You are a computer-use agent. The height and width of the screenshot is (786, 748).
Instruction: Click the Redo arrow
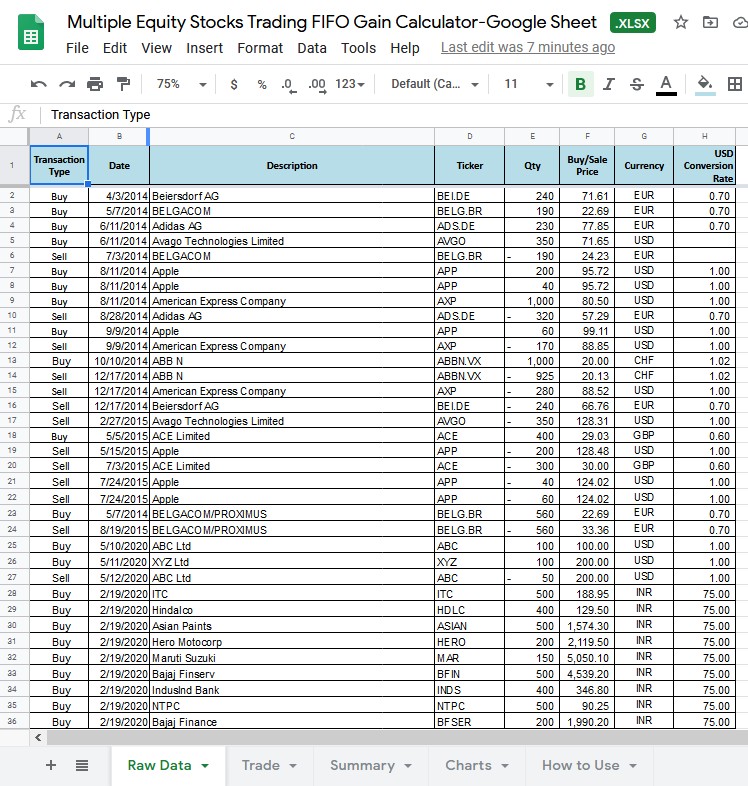(67, 84)
